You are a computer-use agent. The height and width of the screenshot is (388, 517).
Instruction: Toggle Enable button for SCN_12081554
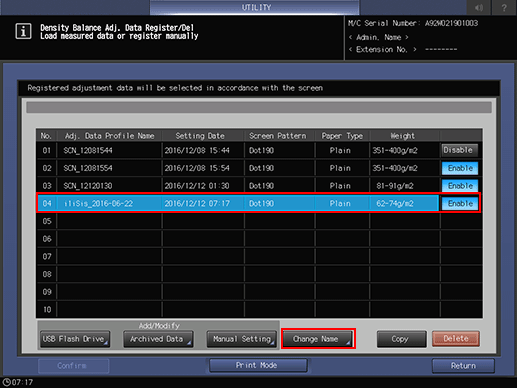point(460,168)
